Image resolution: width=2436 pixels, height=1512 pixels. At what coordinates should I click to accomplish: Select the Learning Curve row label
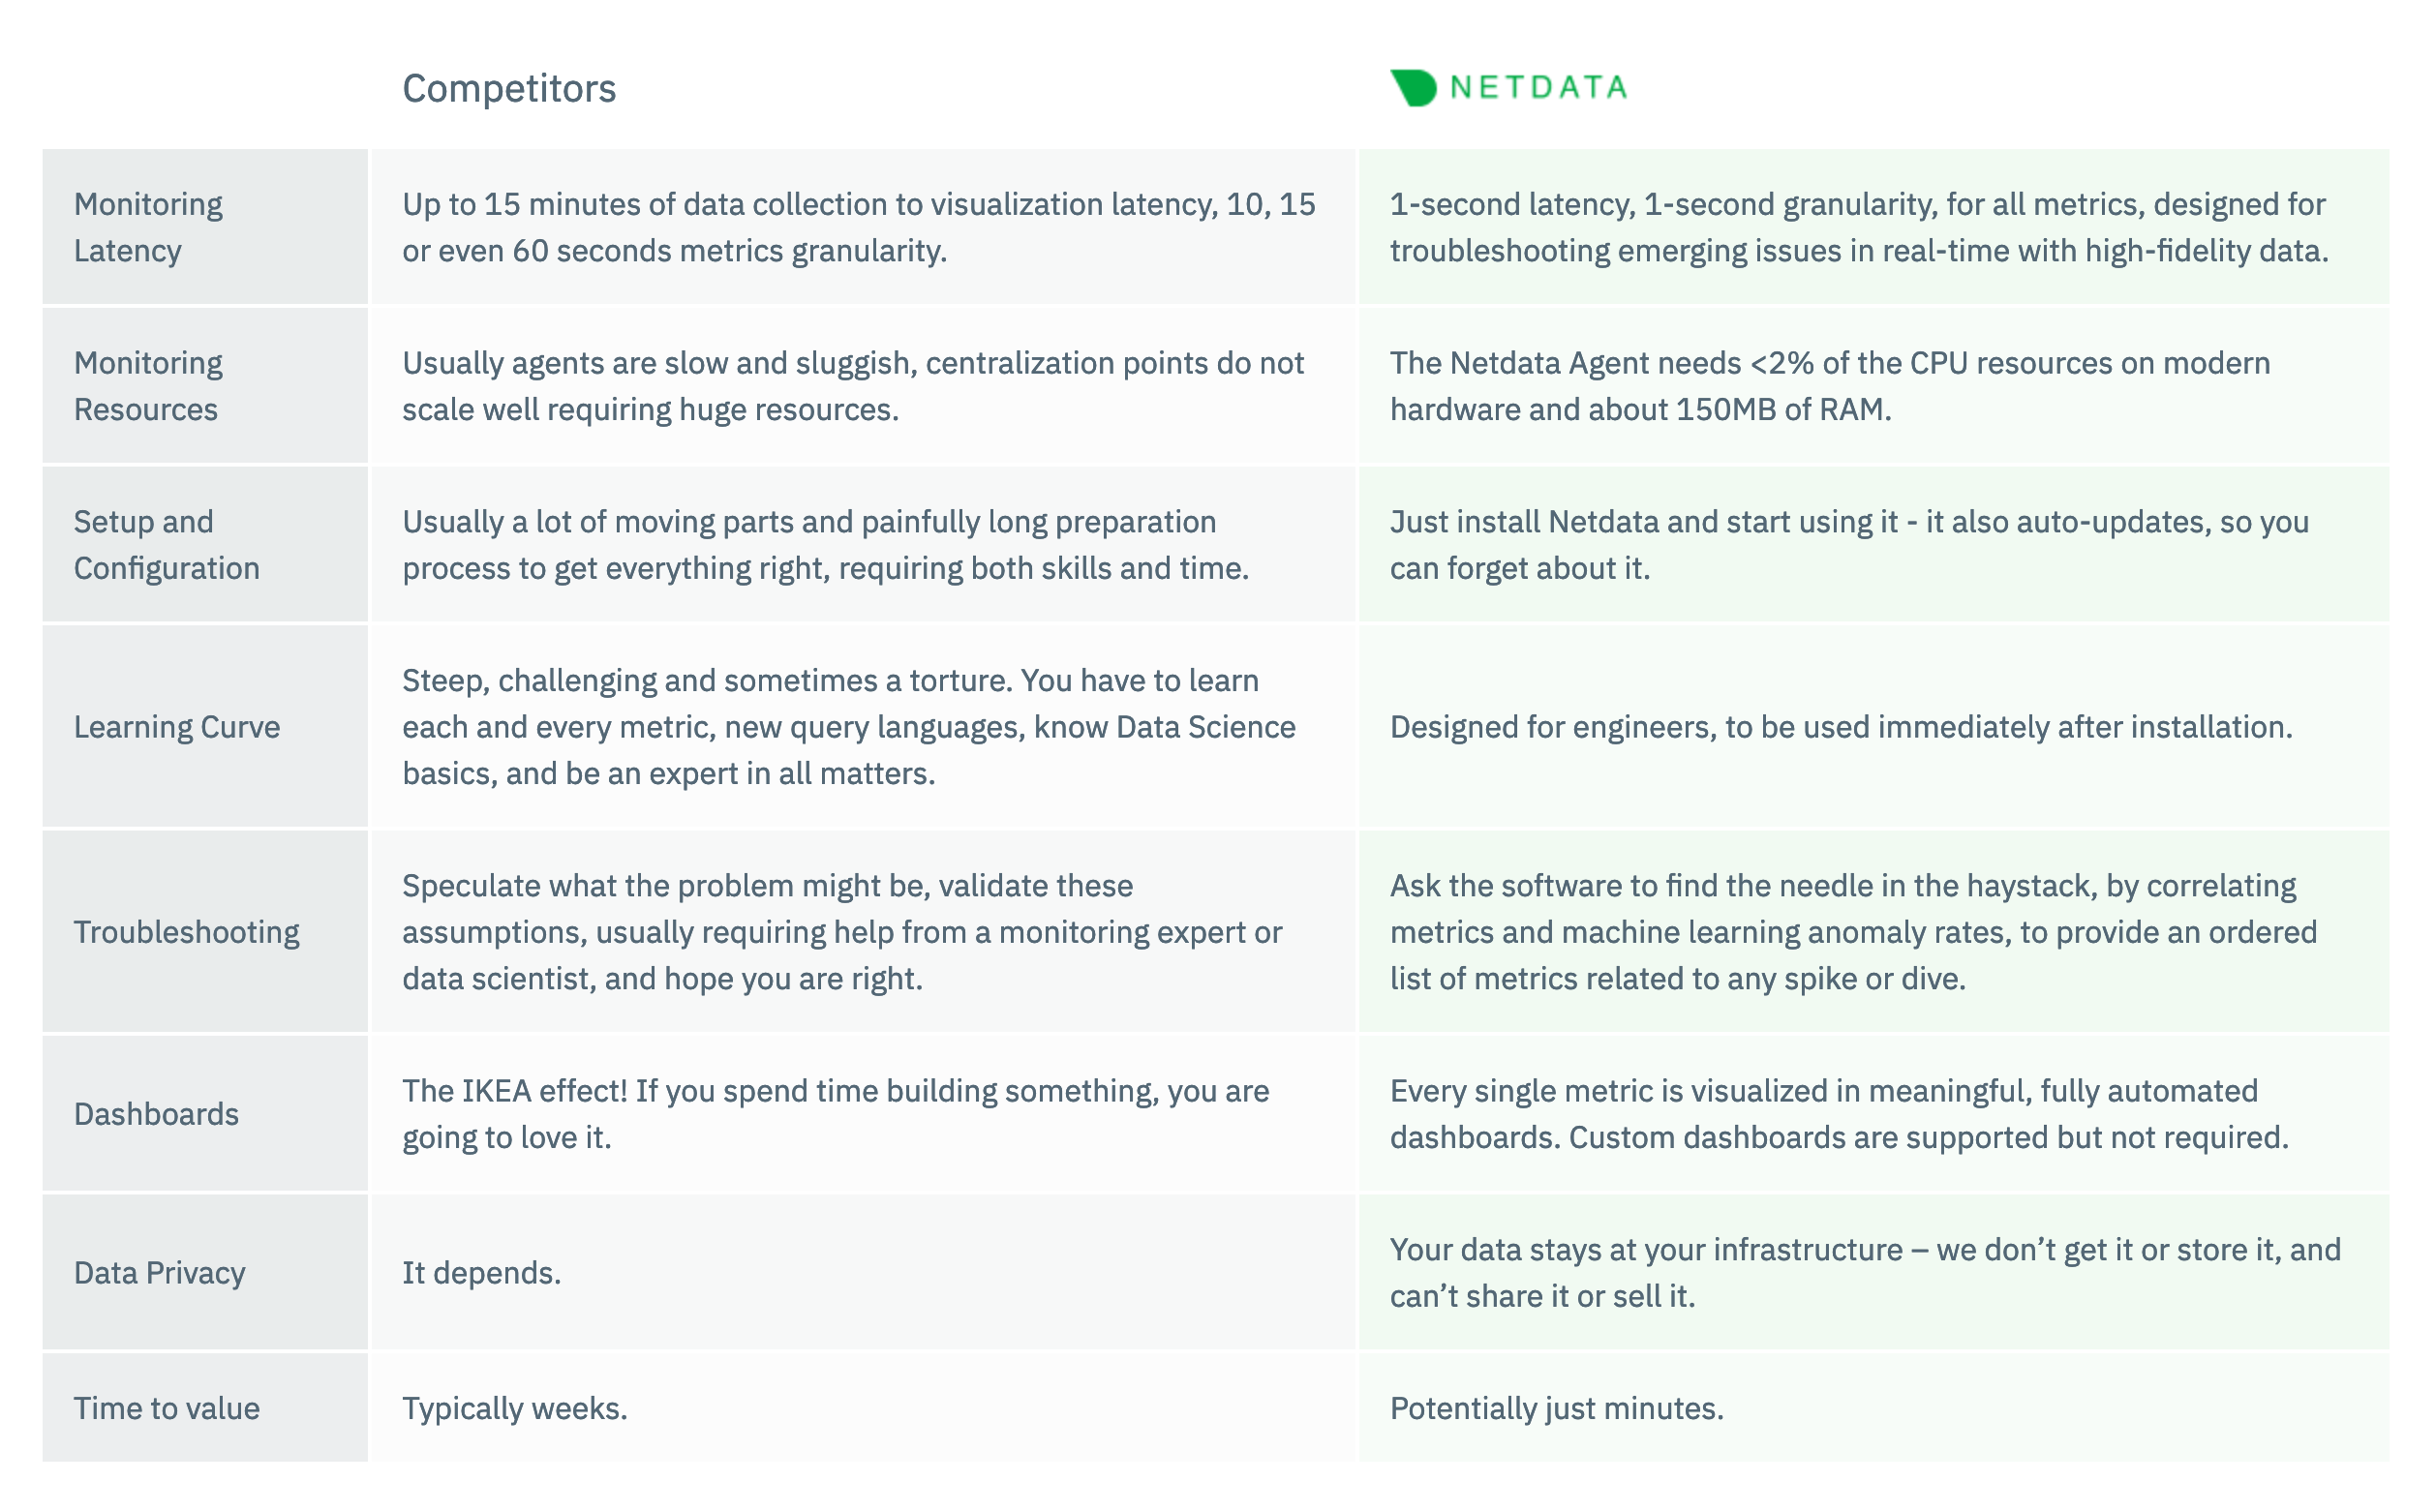point(177,727)
